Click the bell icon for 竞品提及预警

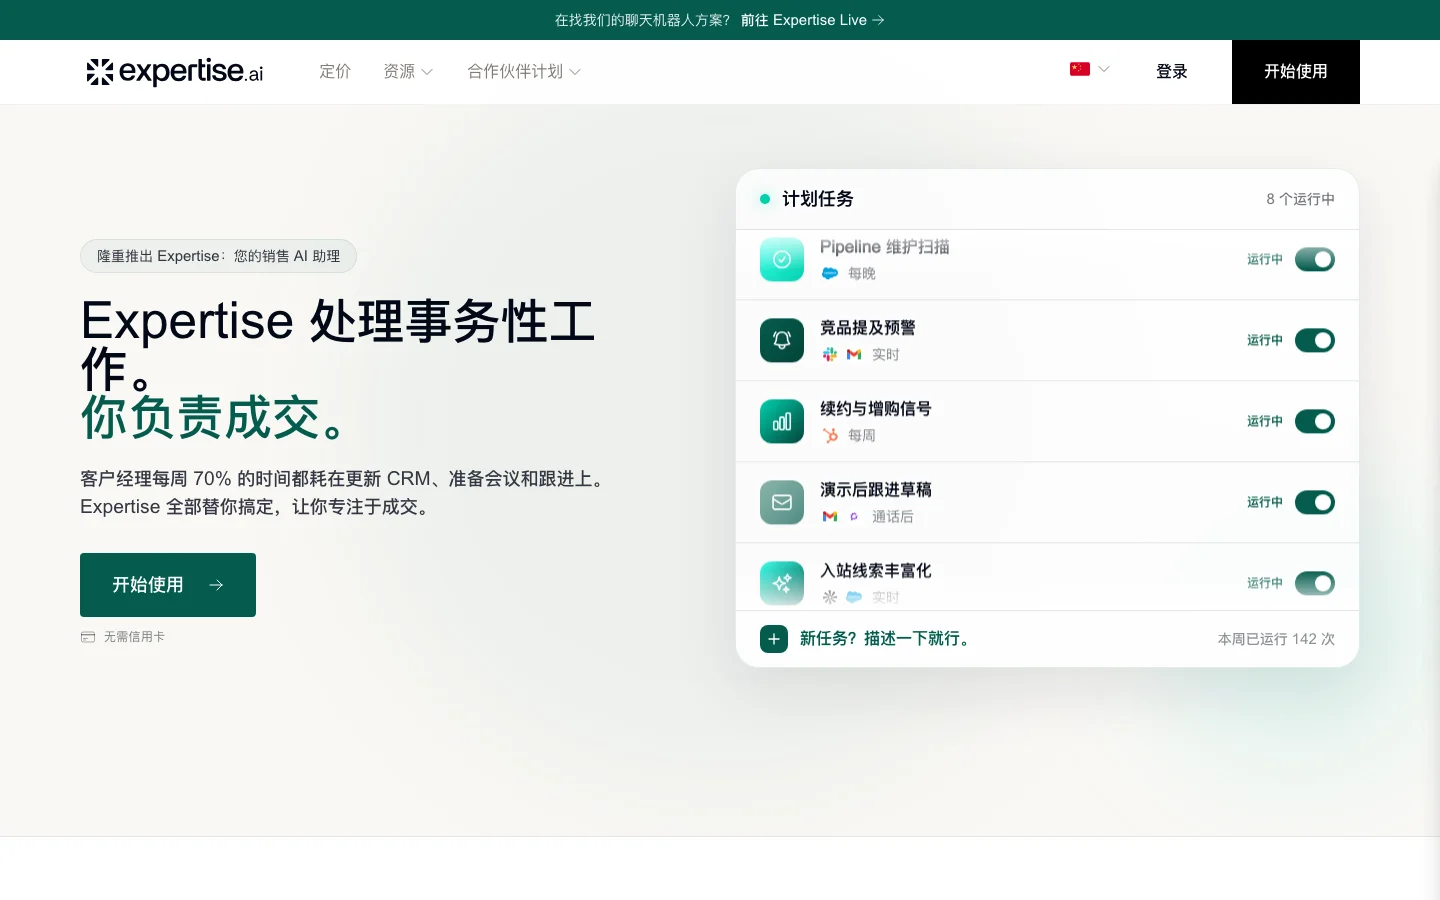(x=782, y=340)
